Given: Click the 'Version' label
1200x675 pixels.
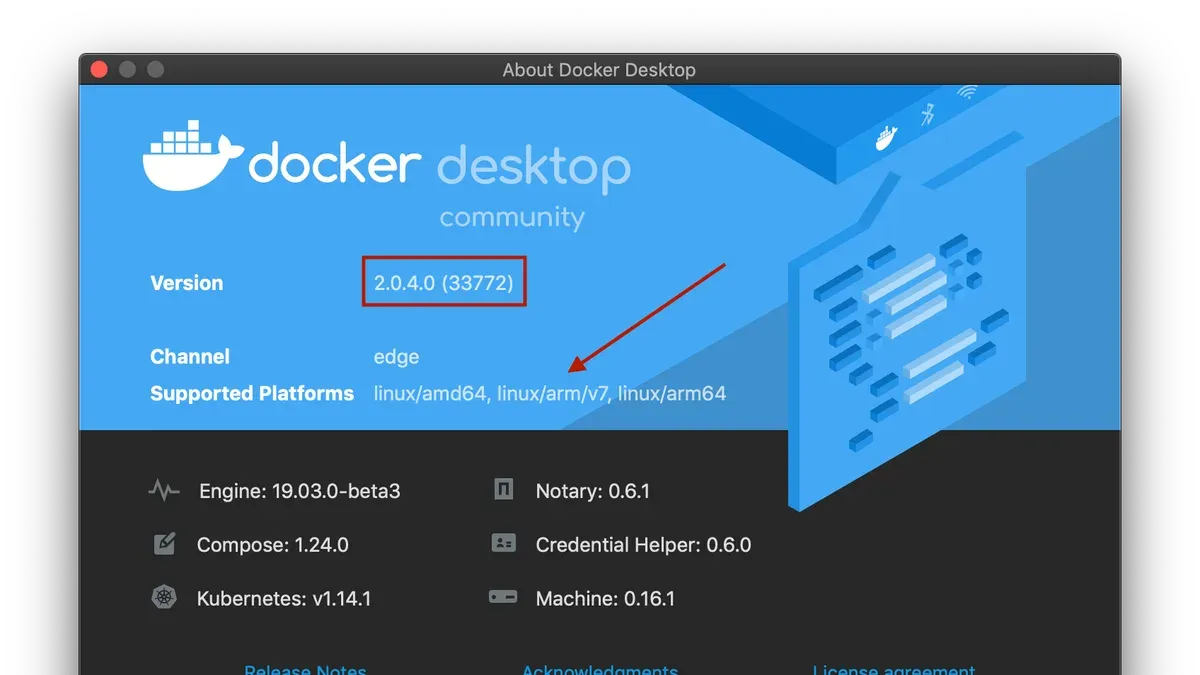Looking at the screenshot, I should pos(187,283).
